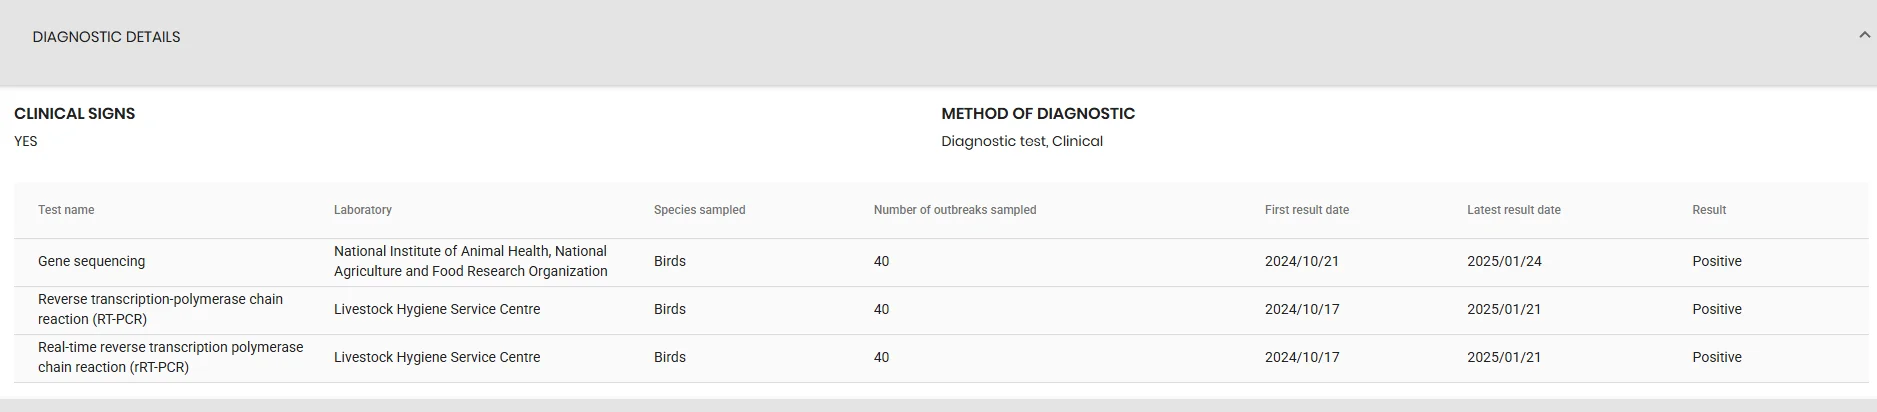Collapse the Diagnostic Details panel chevron
Screen dimensions: 1877x412
pyautogui.click(x=1864, y=35)
